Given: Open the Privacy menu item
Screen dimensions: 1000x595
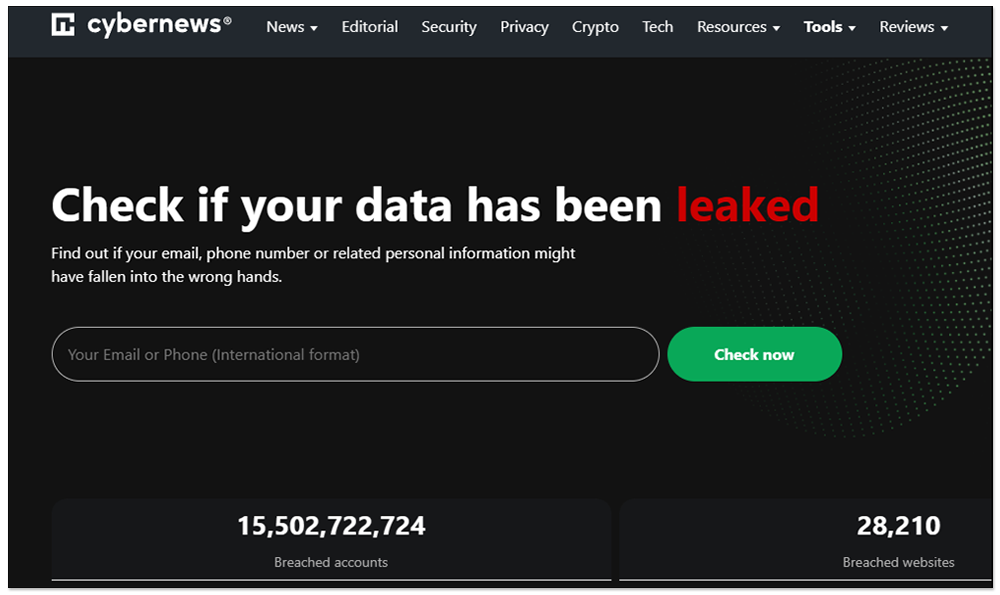Looking at the screenshot, I should 524,27.
